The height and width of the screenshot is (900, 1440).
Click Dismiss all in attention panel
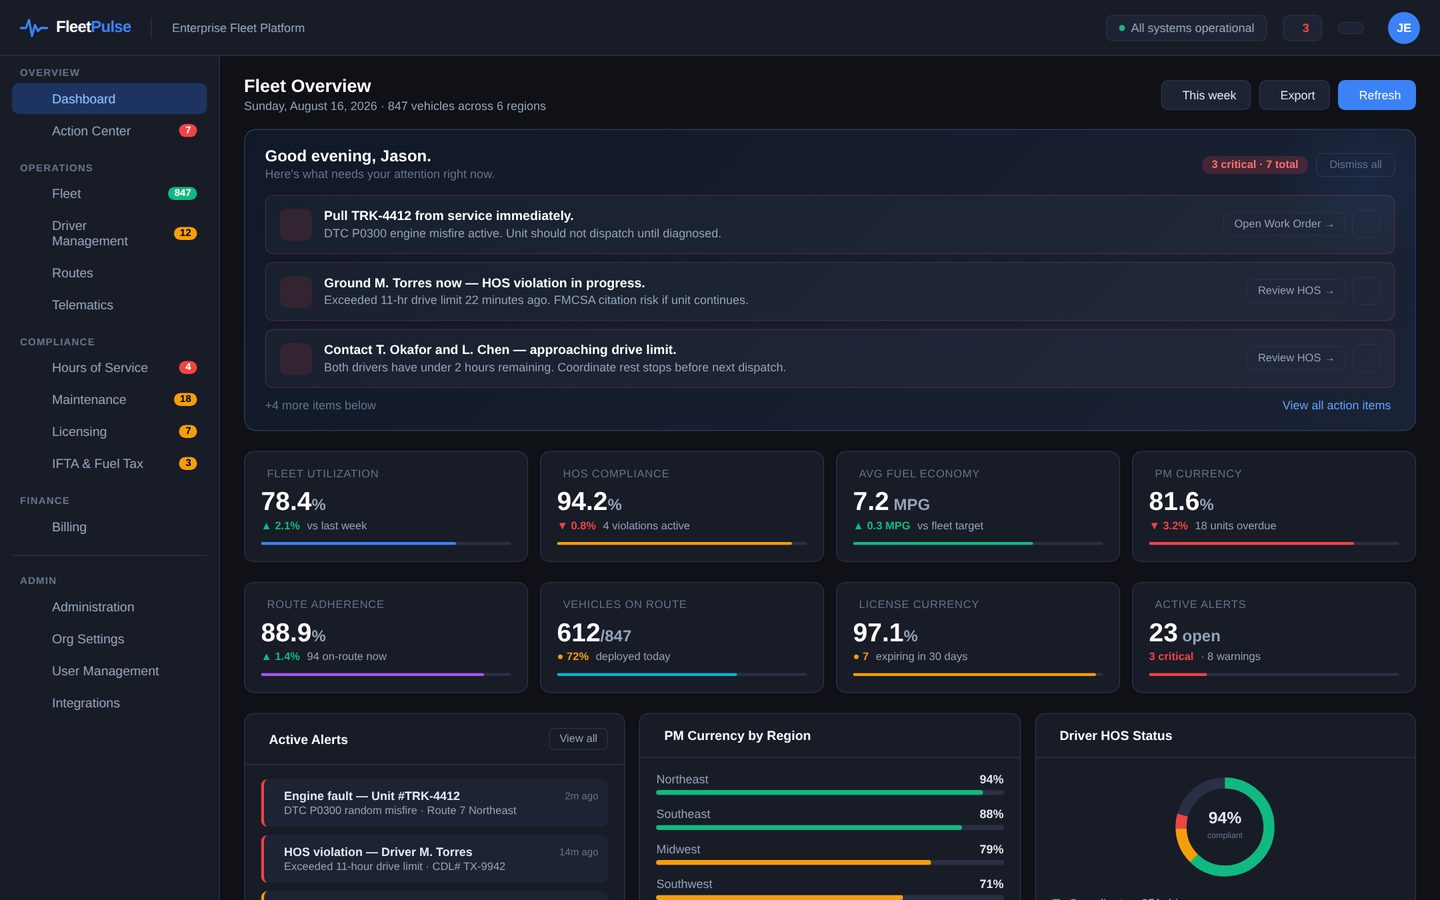[x=1355, y=164]
